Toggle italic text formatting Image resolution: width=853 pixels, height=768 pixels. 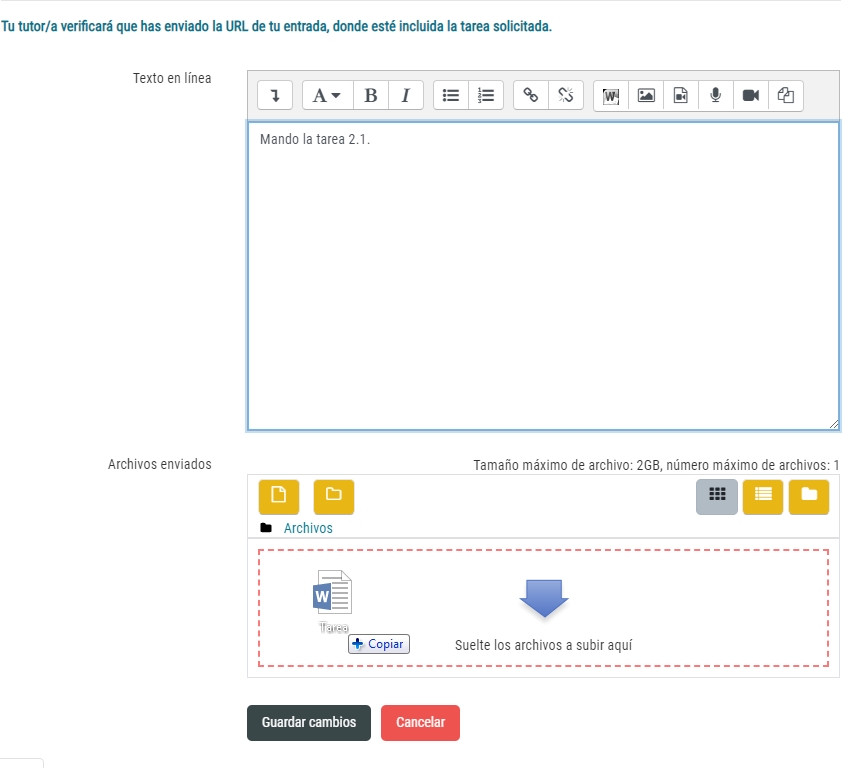click(x=405, y=95)
